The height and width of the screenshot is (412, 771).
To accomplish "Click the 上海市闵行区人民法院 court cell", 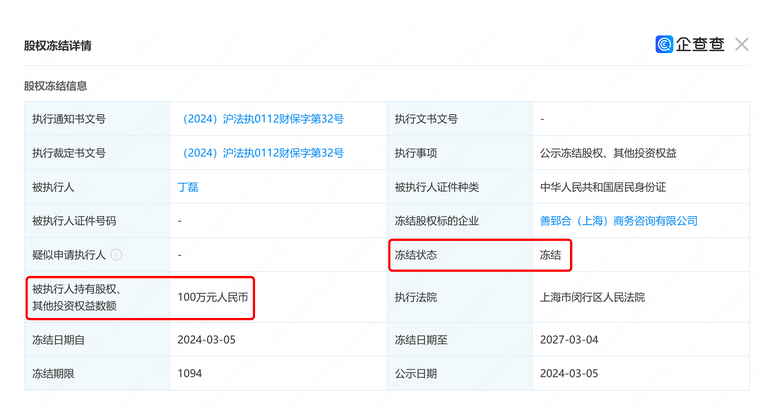I will [x=592, y=297].
